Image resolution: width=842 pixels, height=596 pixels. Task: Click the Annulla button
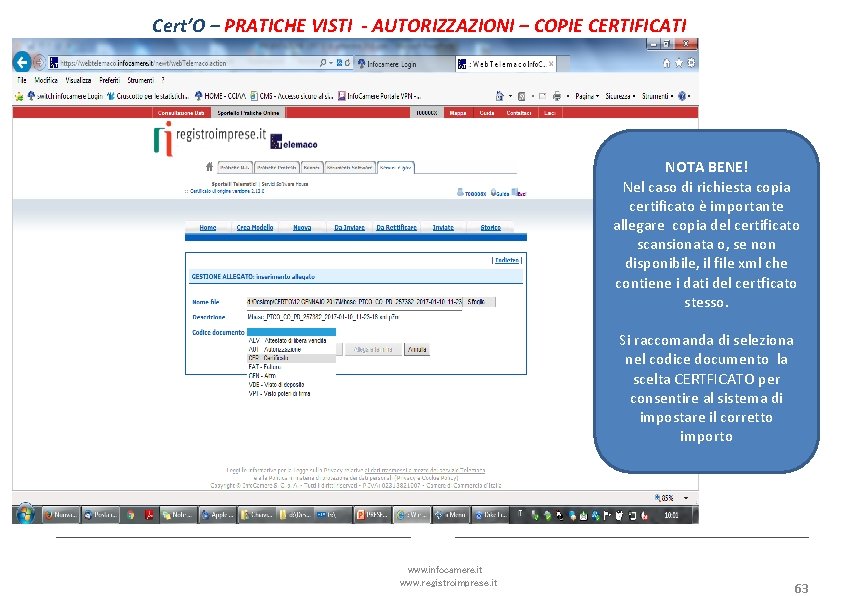tap(417, 350)
